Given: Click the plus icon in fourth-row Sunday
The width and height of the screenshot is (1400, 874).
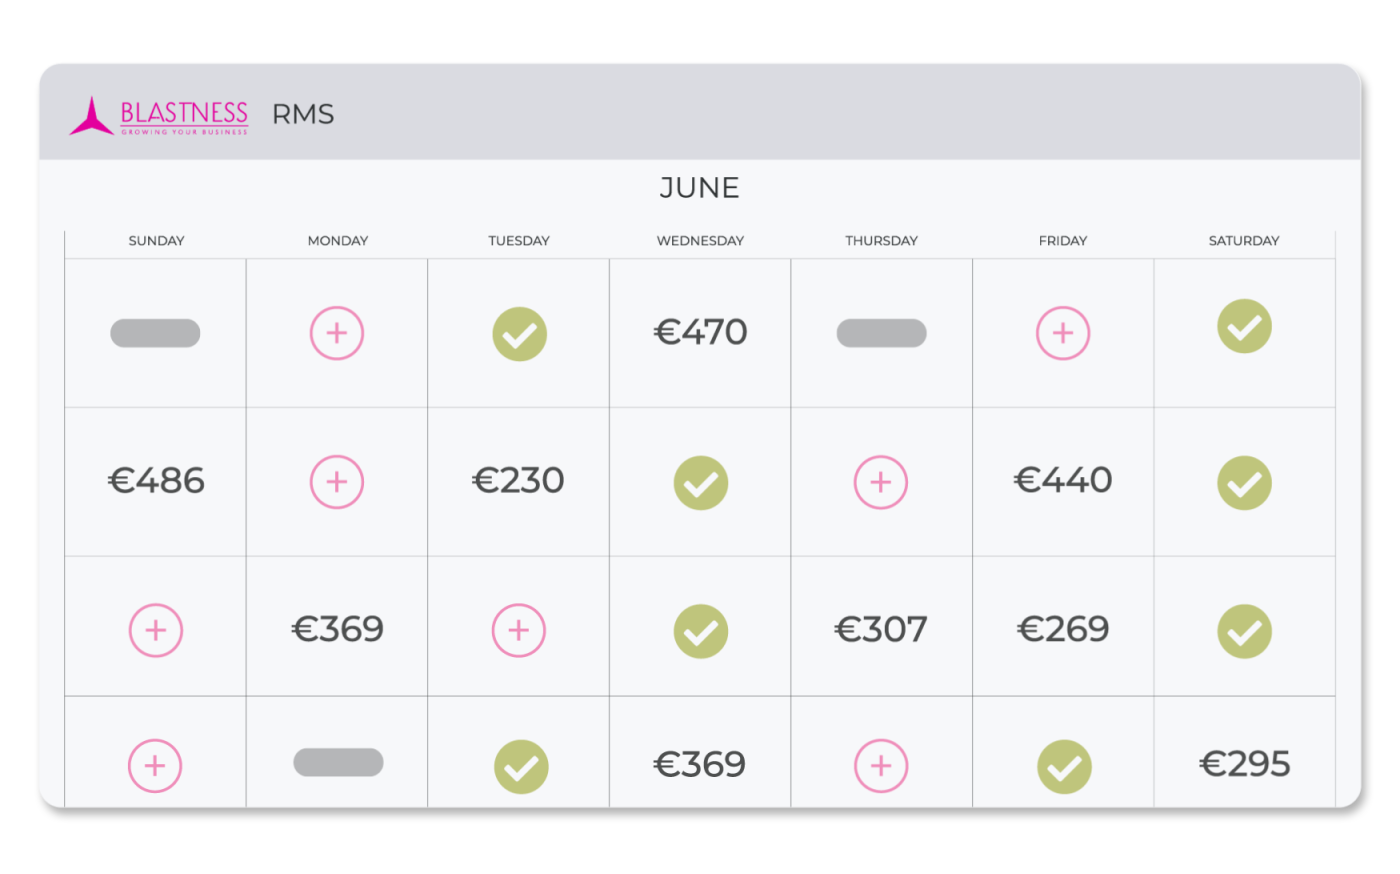Looking at the screenshot, I should tap(156, 766).
